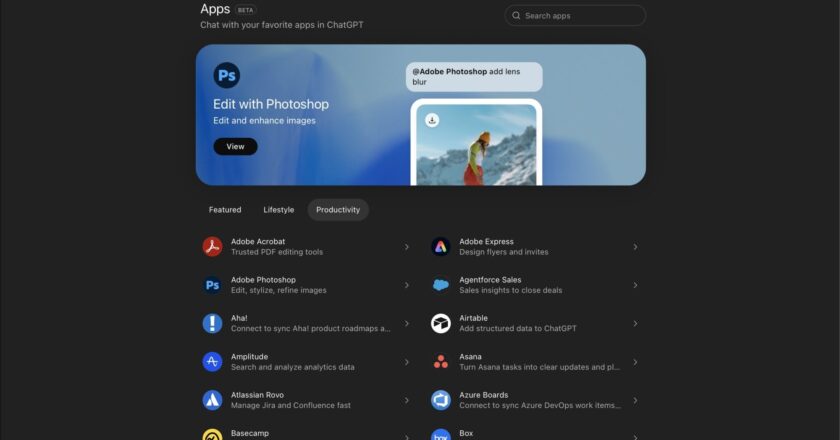Open Asana row chevron arrow

(635, 362)
